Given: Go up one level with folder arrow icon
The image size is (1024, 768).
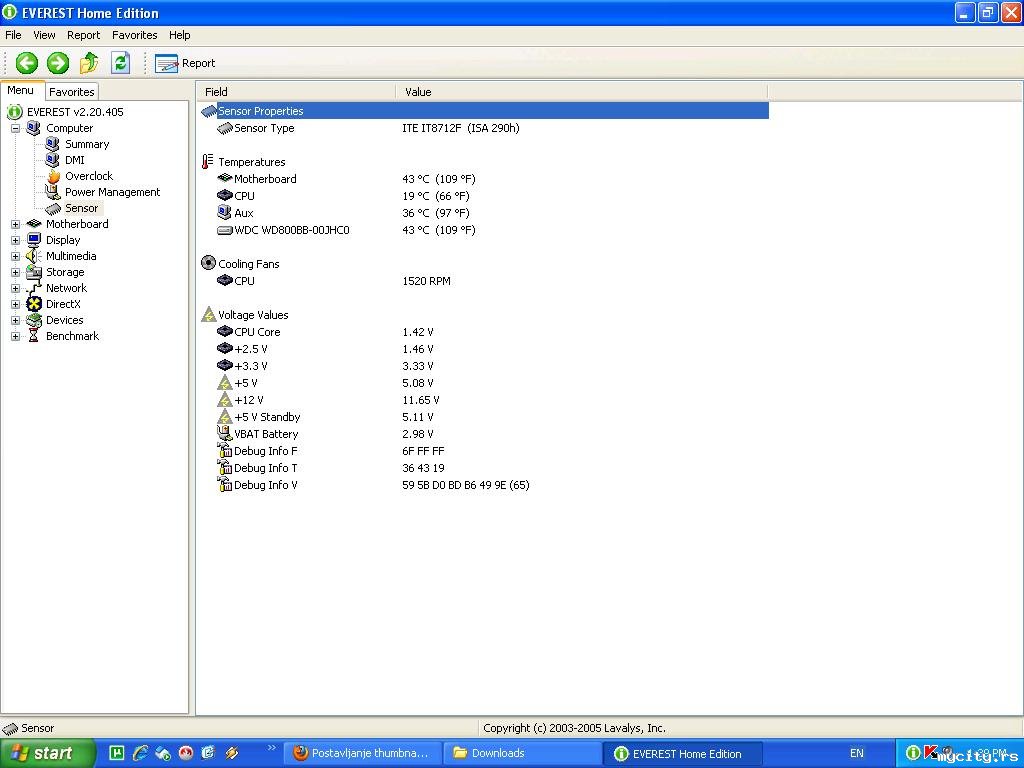Looking at the screenshot, I should tap(89, 63).
